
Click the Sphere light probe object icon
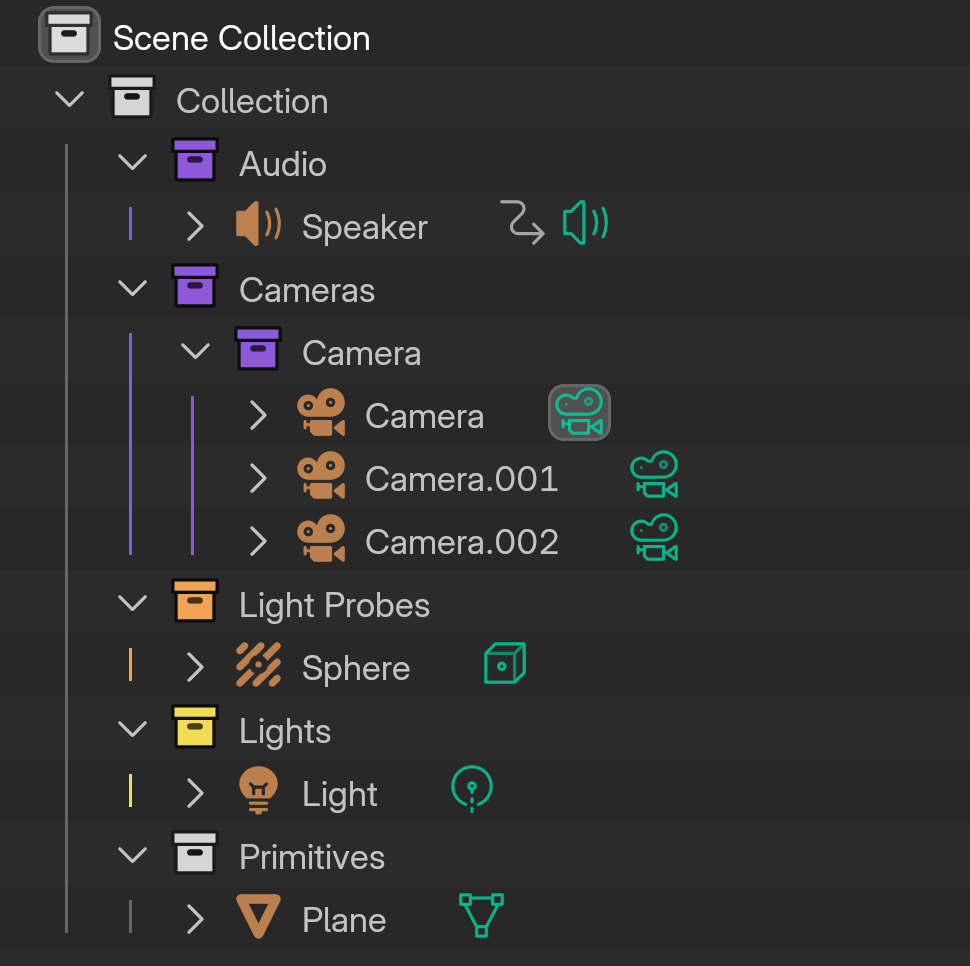(x=259, y=665)
